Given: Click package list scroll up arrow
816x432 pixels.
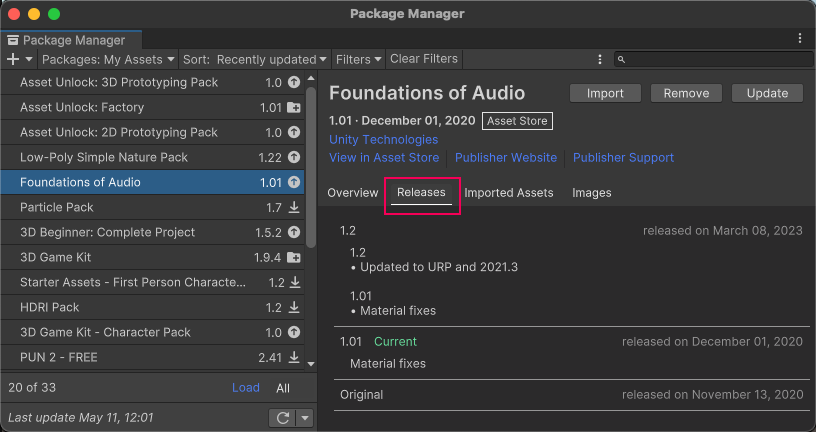Looking at the screenshot, I should [x=311, y=78].
